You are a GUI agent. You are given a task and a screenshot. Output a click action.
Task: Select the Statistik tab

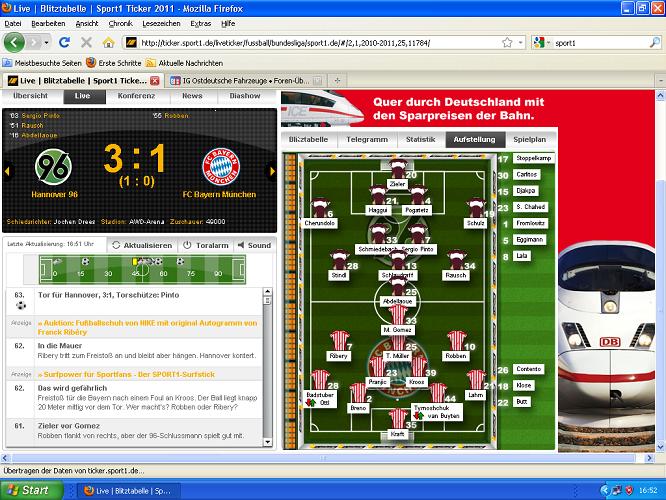coord(420,139)
